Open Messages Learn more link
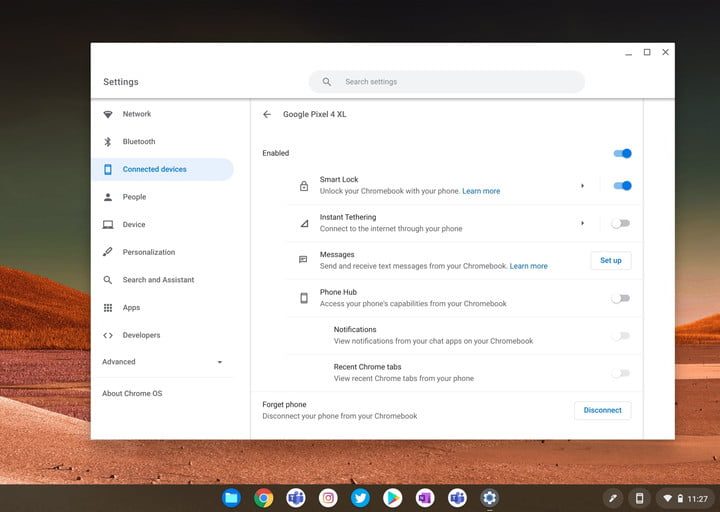Image resolution: width=720 pixels, height=512 pixels. (x=529, y=266)
